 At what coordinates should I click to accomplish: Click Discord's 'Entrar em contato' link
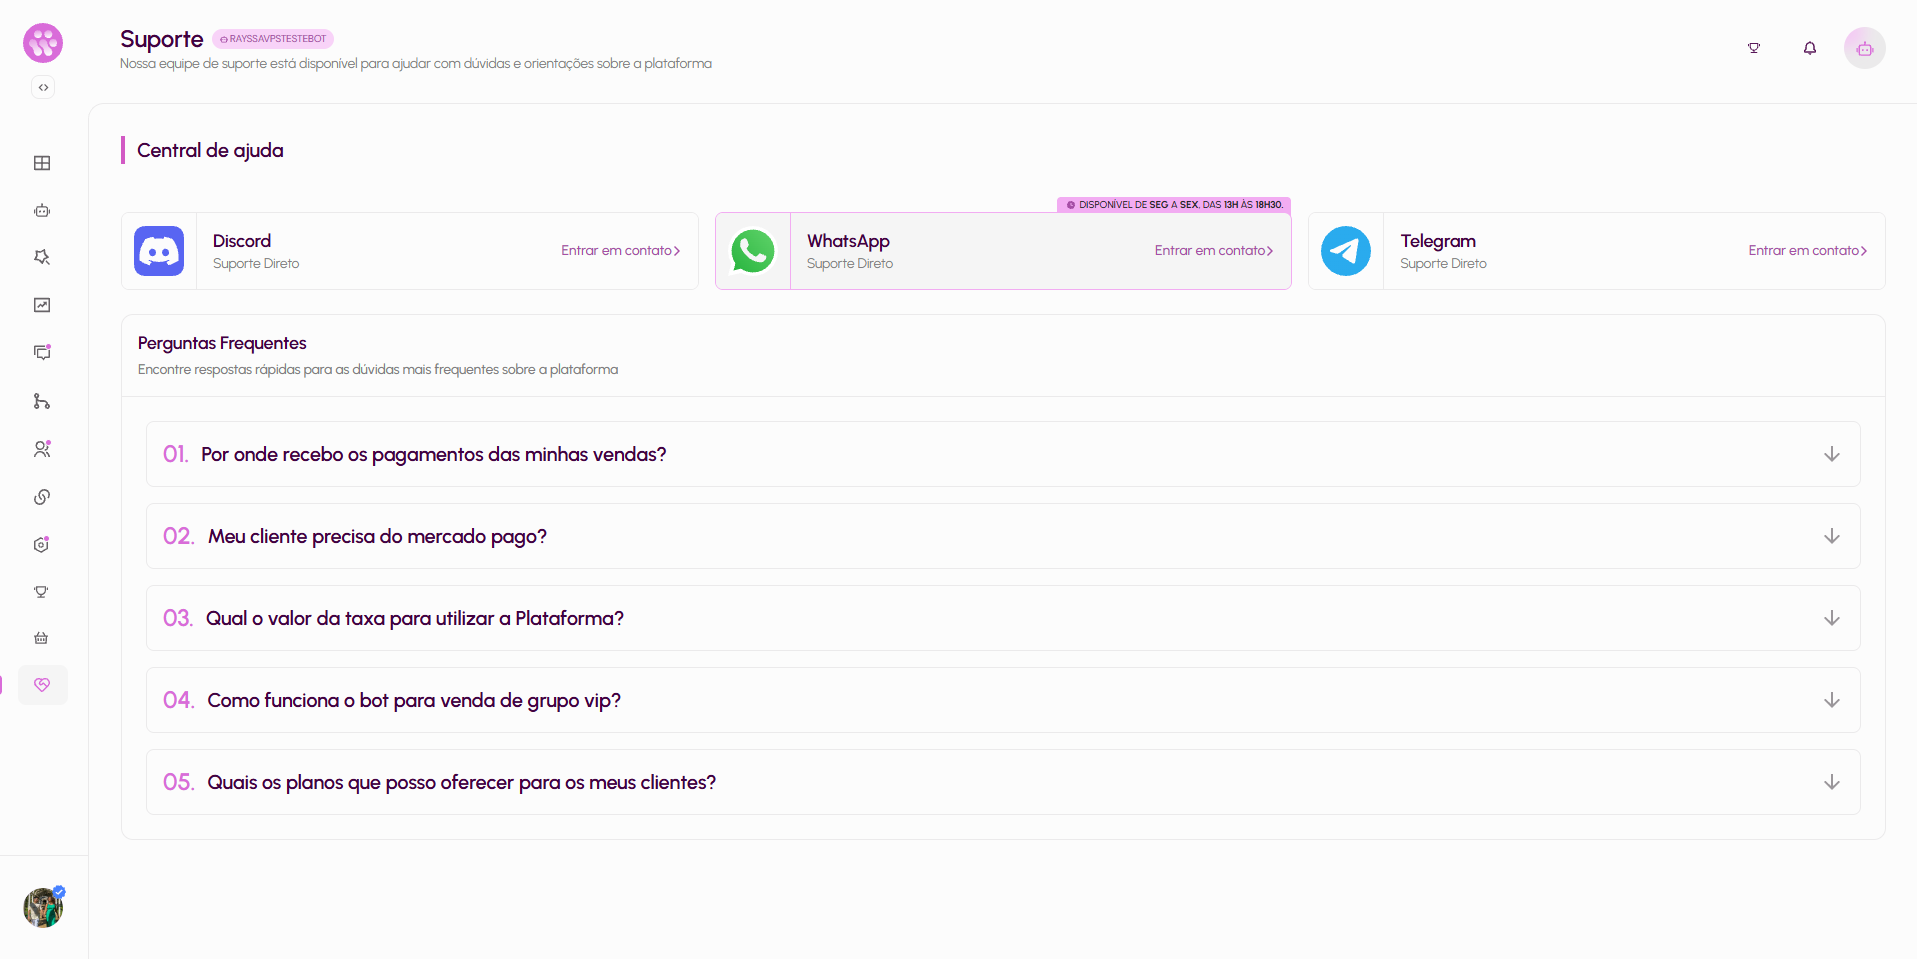[620, 251]
